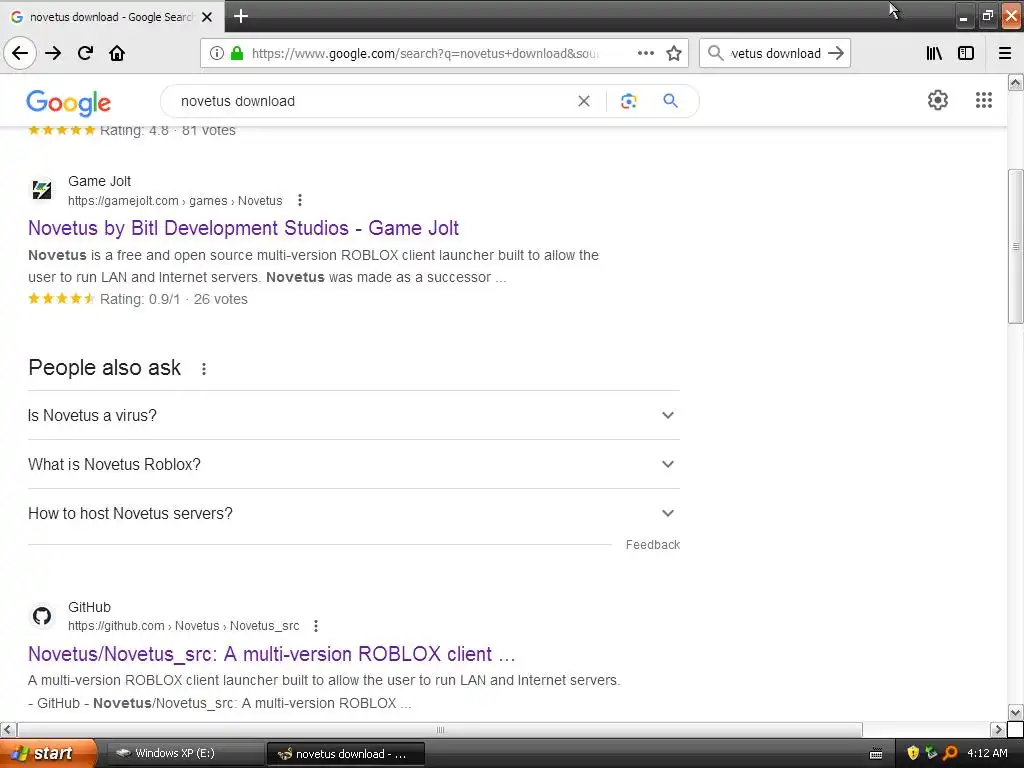
Task: View secure connection padlock details
Action: [x=237, y=54]
